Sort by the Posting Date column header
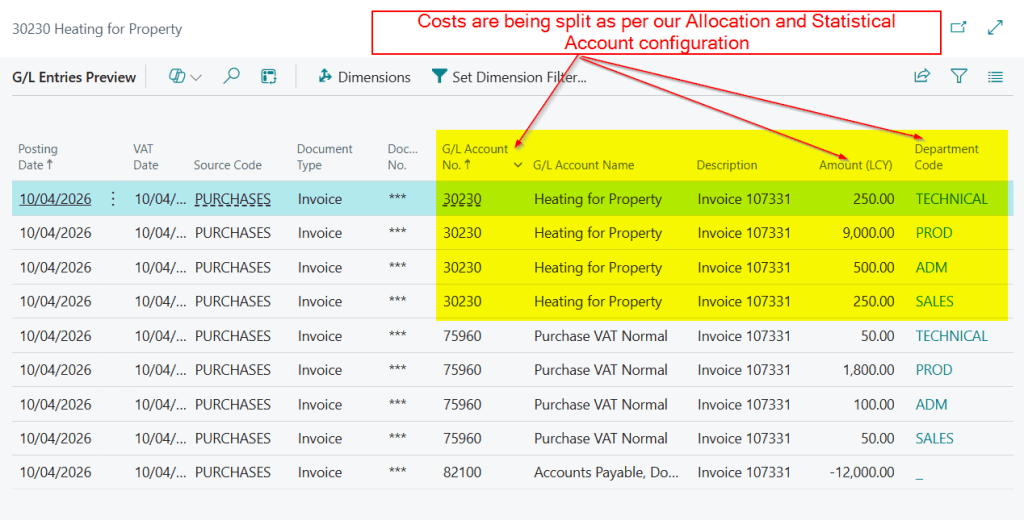 [x=38, y=157]
